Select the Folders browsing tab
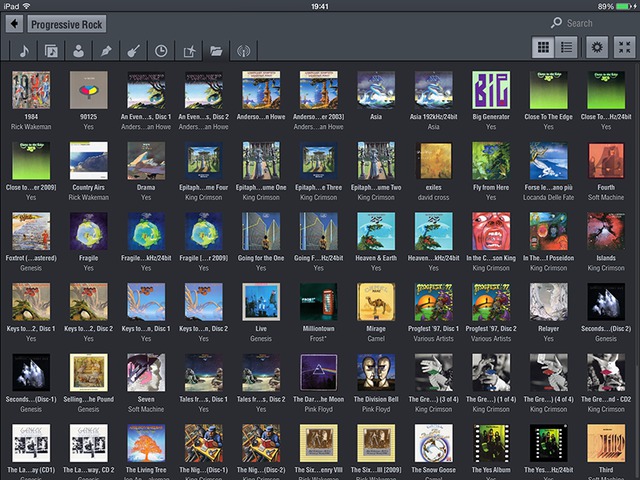 click(x=214, y=50)
